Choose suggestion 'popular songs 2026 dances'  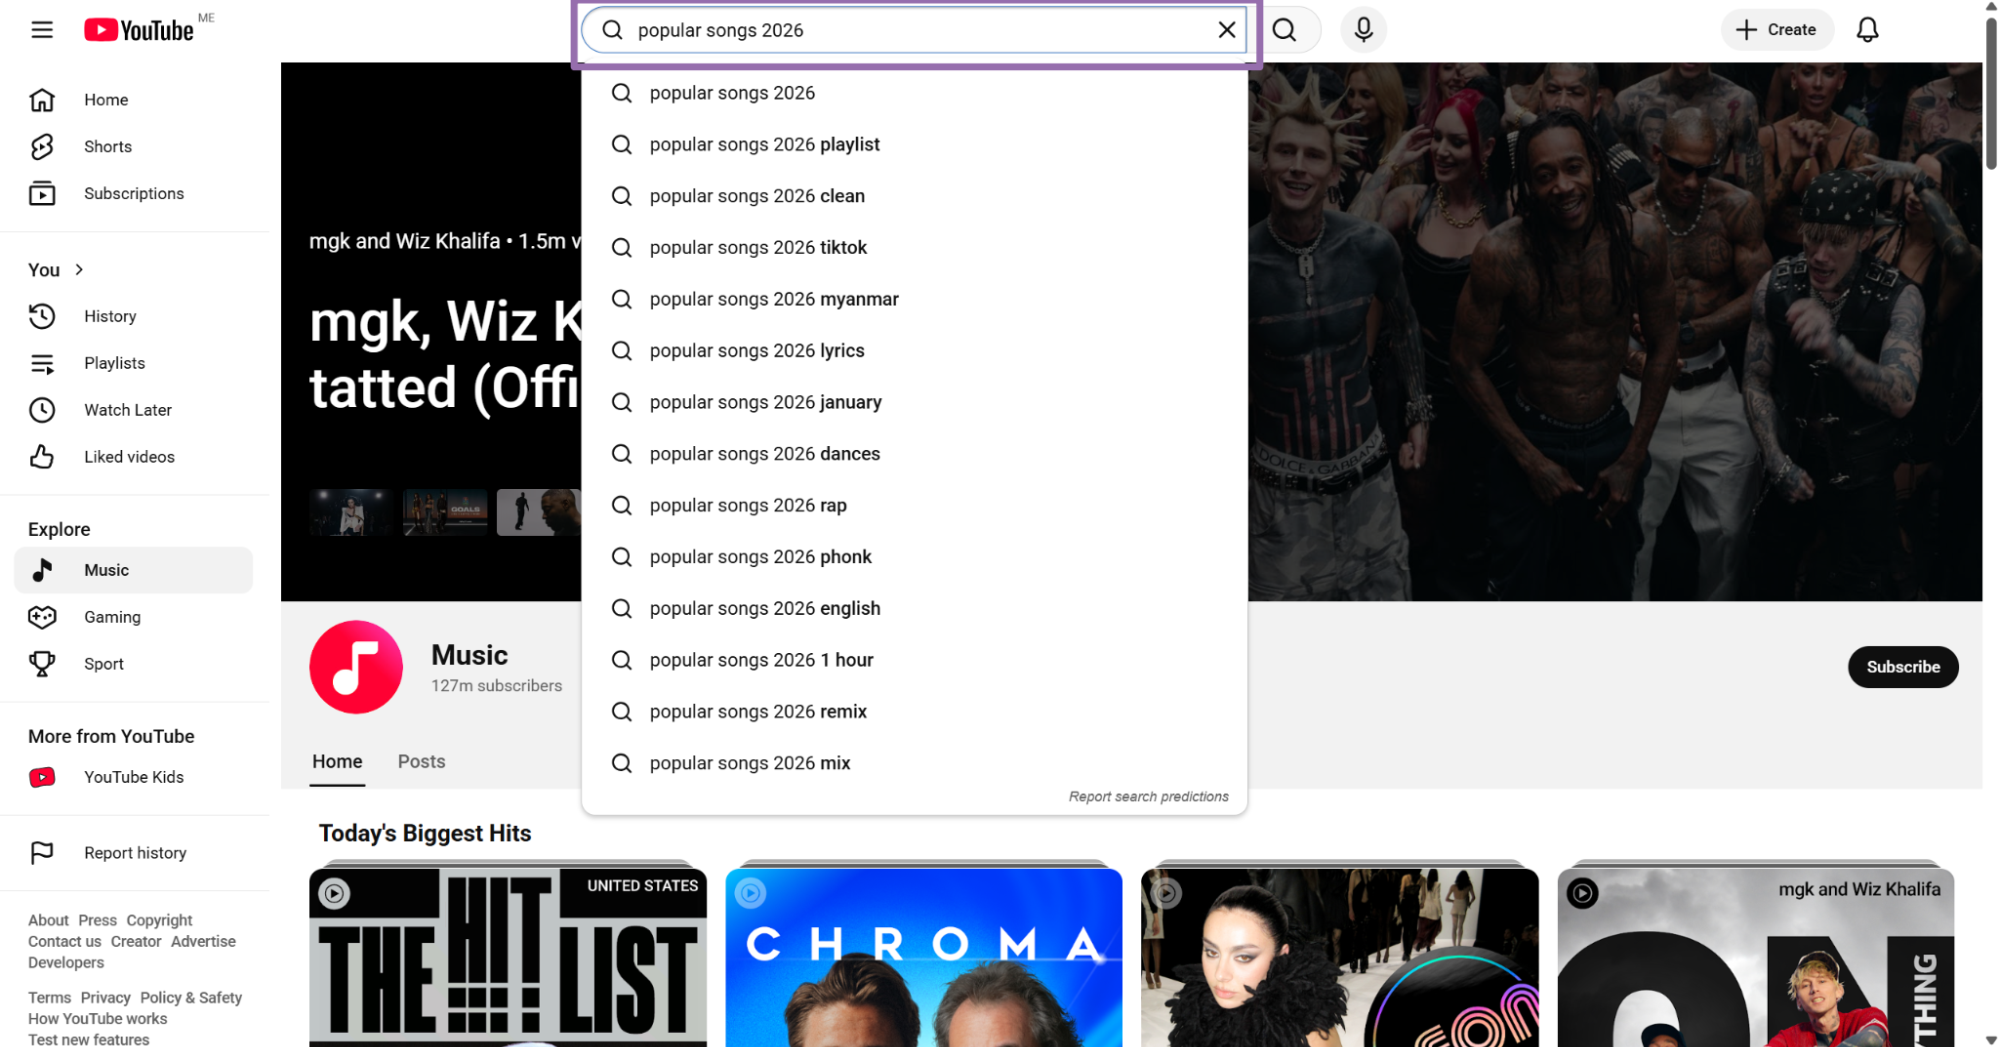tap(914, 454)
